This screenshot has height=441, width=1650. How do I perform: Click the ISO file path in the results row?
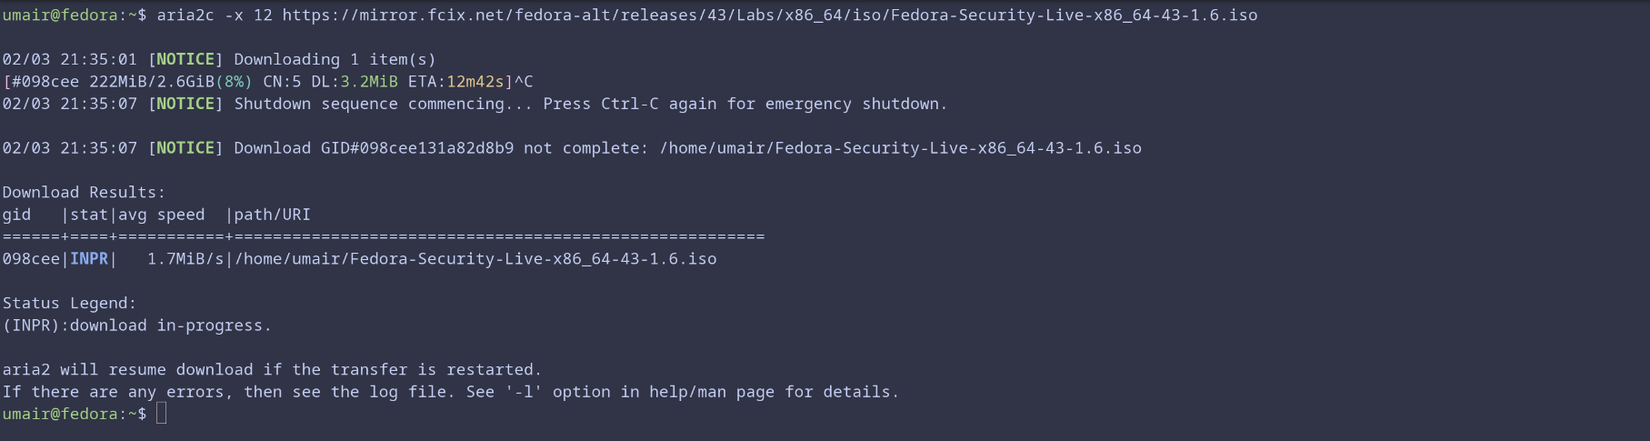475,259
